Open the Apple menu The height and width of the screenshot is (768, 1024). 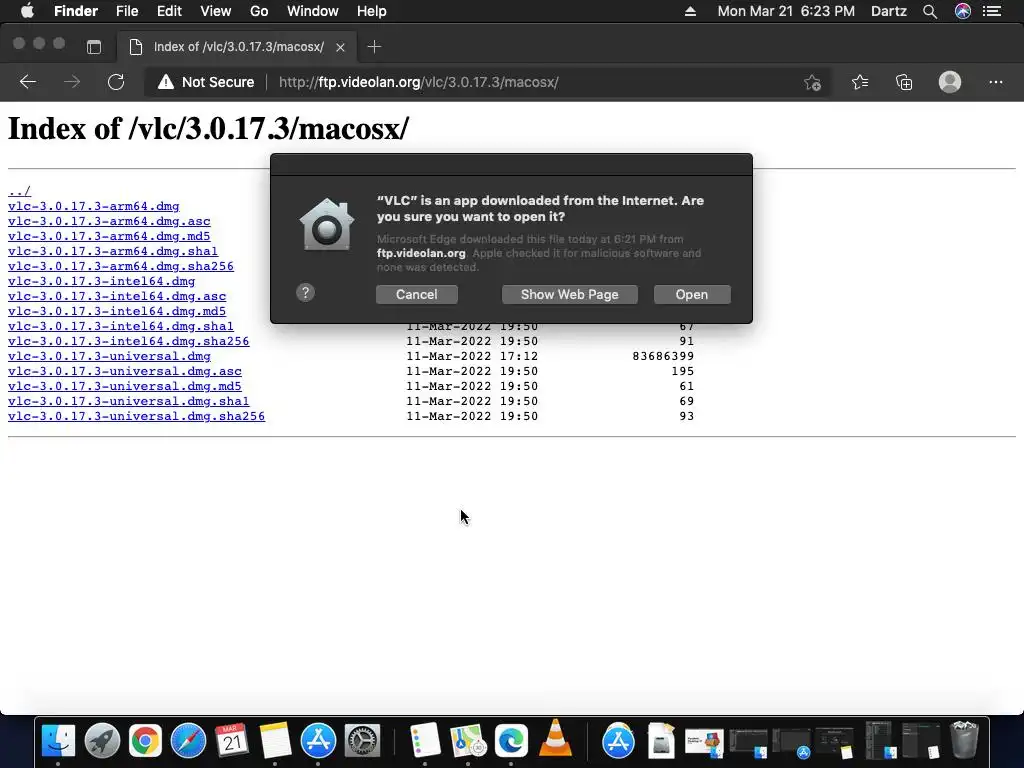[x=27, y=11]
